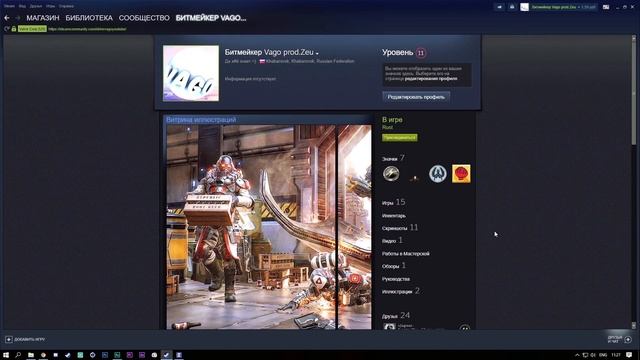Open the large soldier showcase artwork
Image resolution: width=640 pixels, height=360 pixels.
tap(251, 227)
